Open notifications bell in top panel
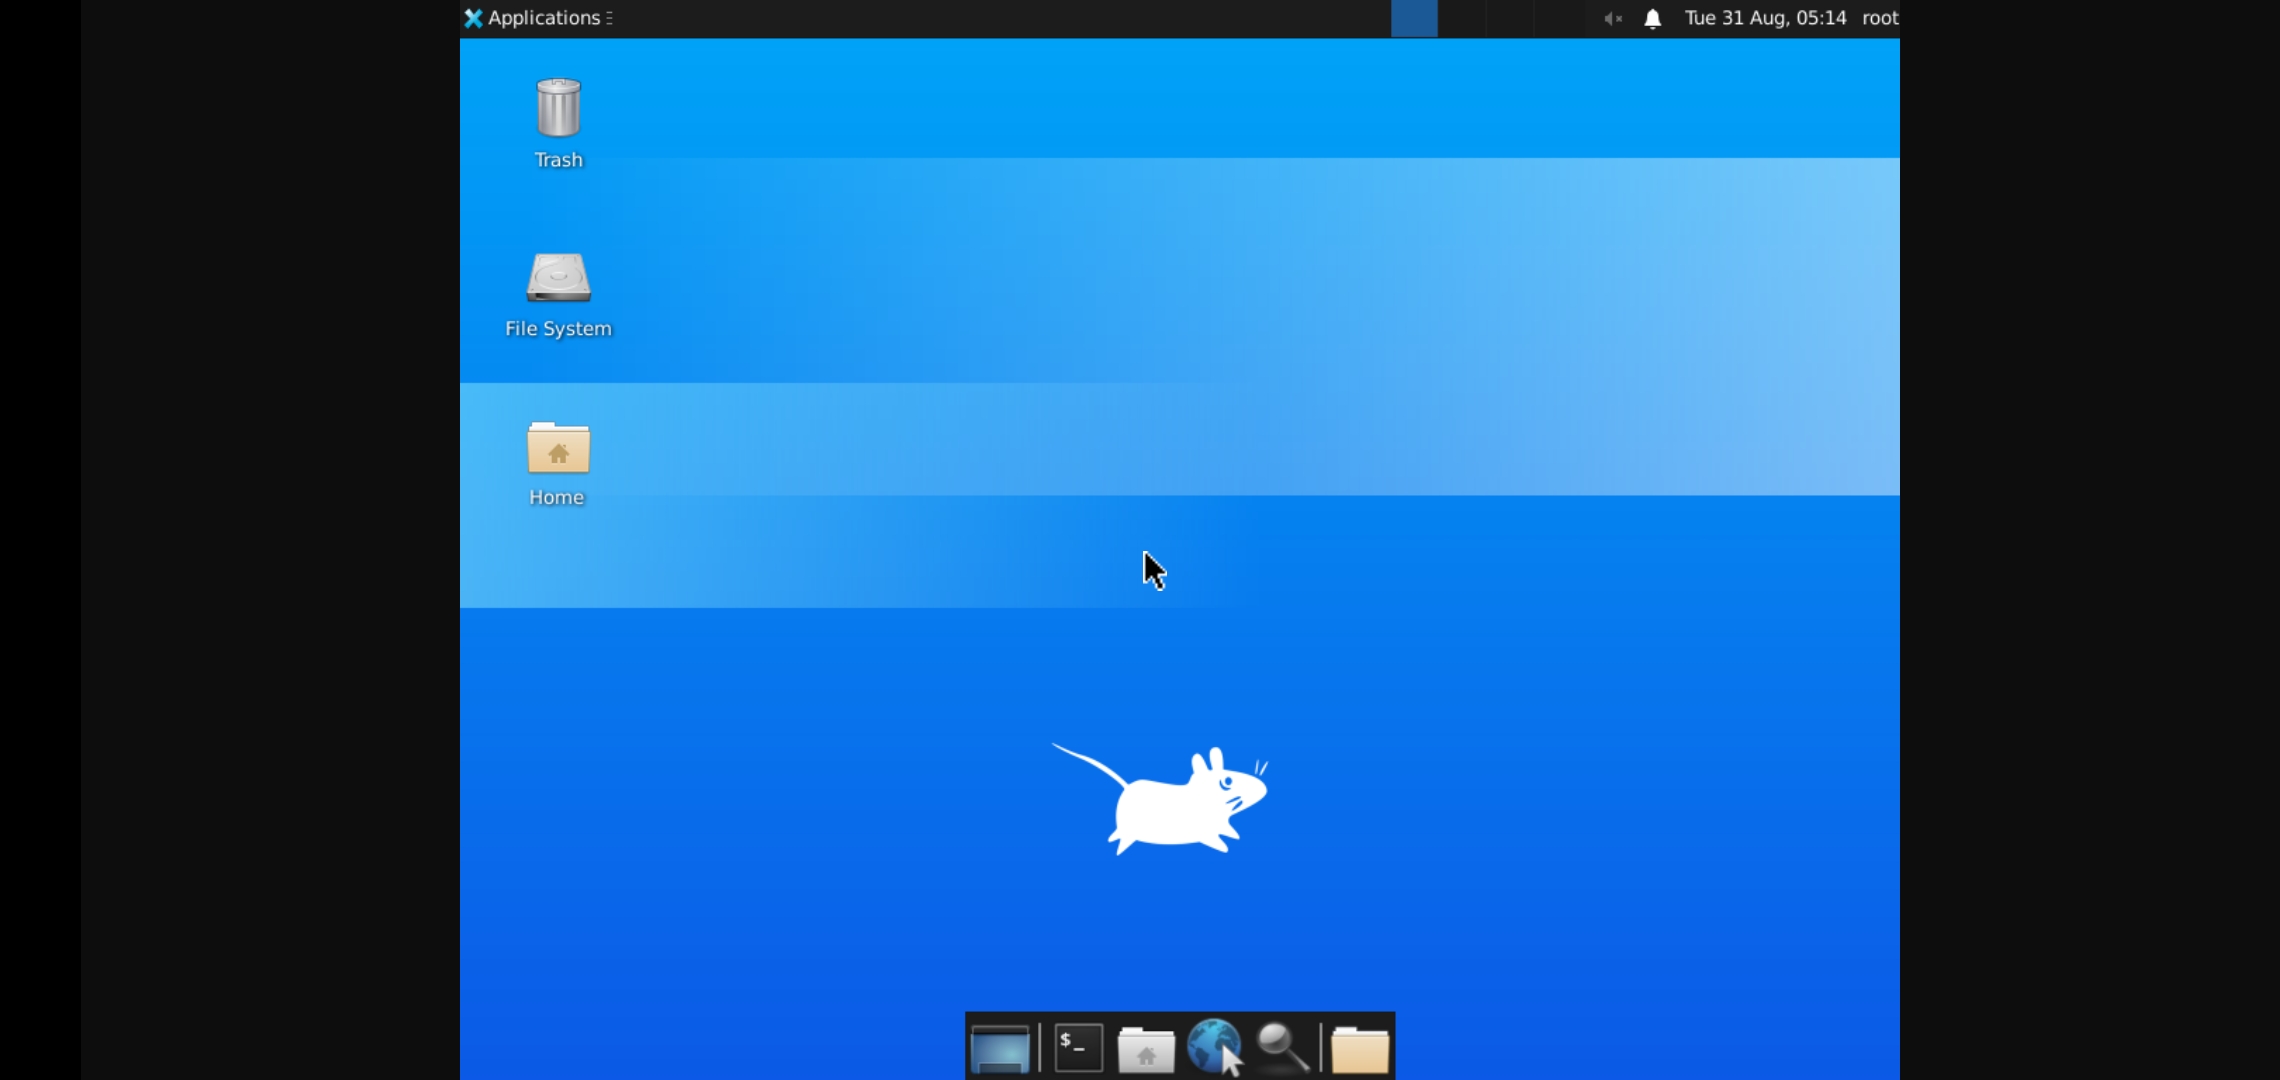The width and height of the screenshot is (2280, 1080). click(x=1652, y=18)
